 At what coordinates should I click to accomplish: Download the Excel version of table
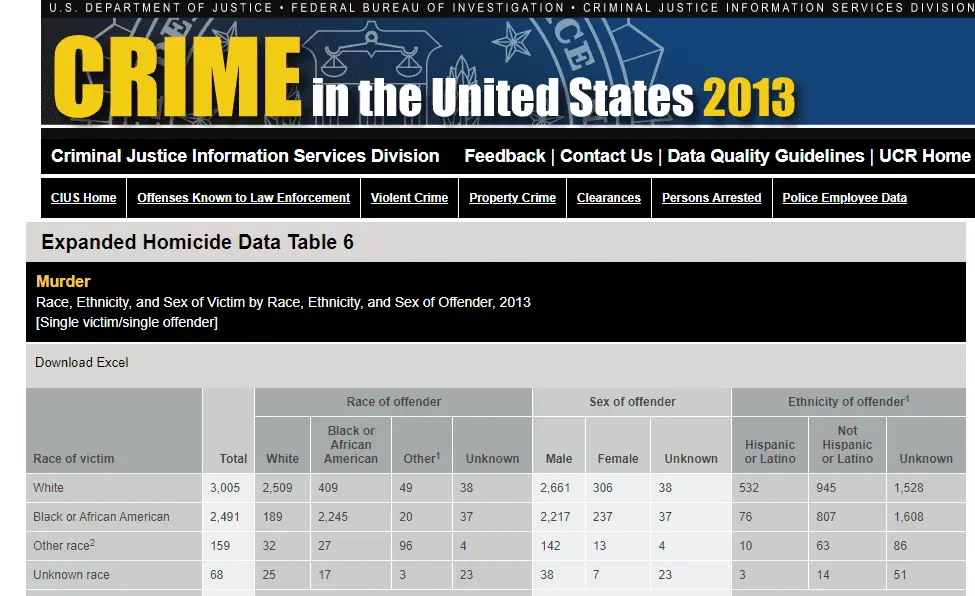coord(82,362)
